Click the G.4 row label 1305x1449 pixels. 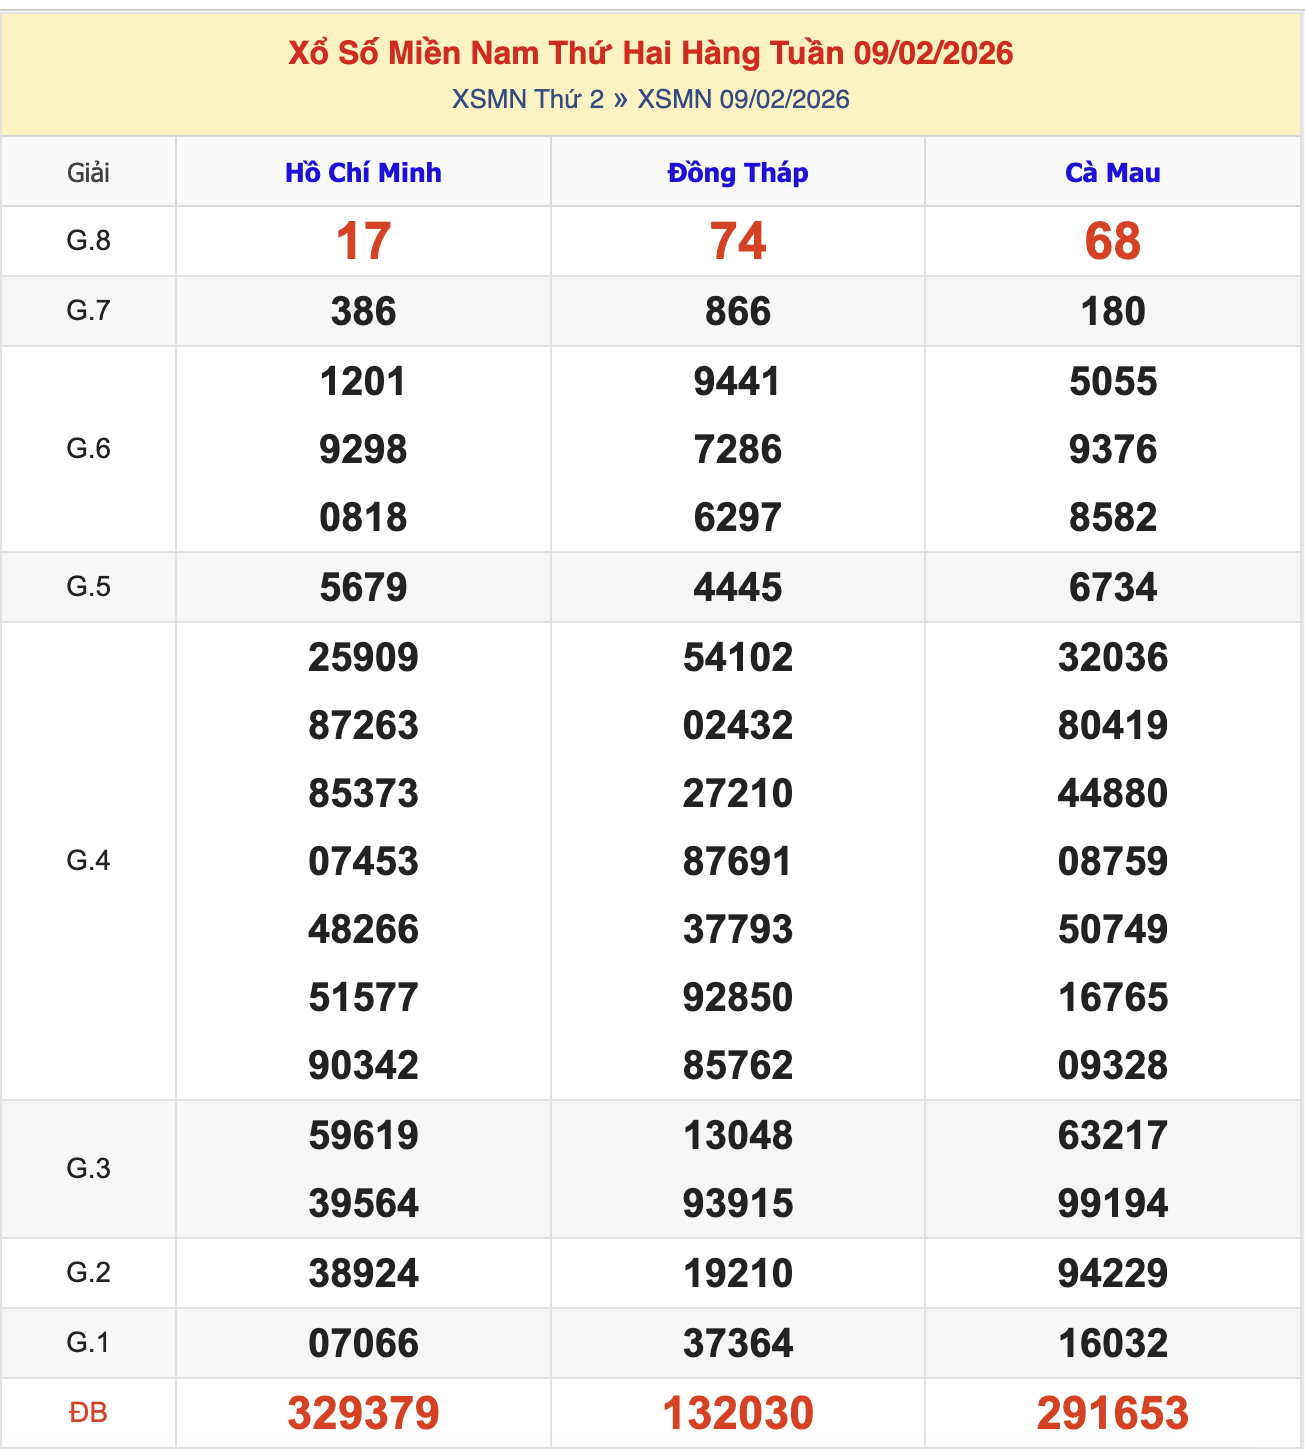coord(88,861)
